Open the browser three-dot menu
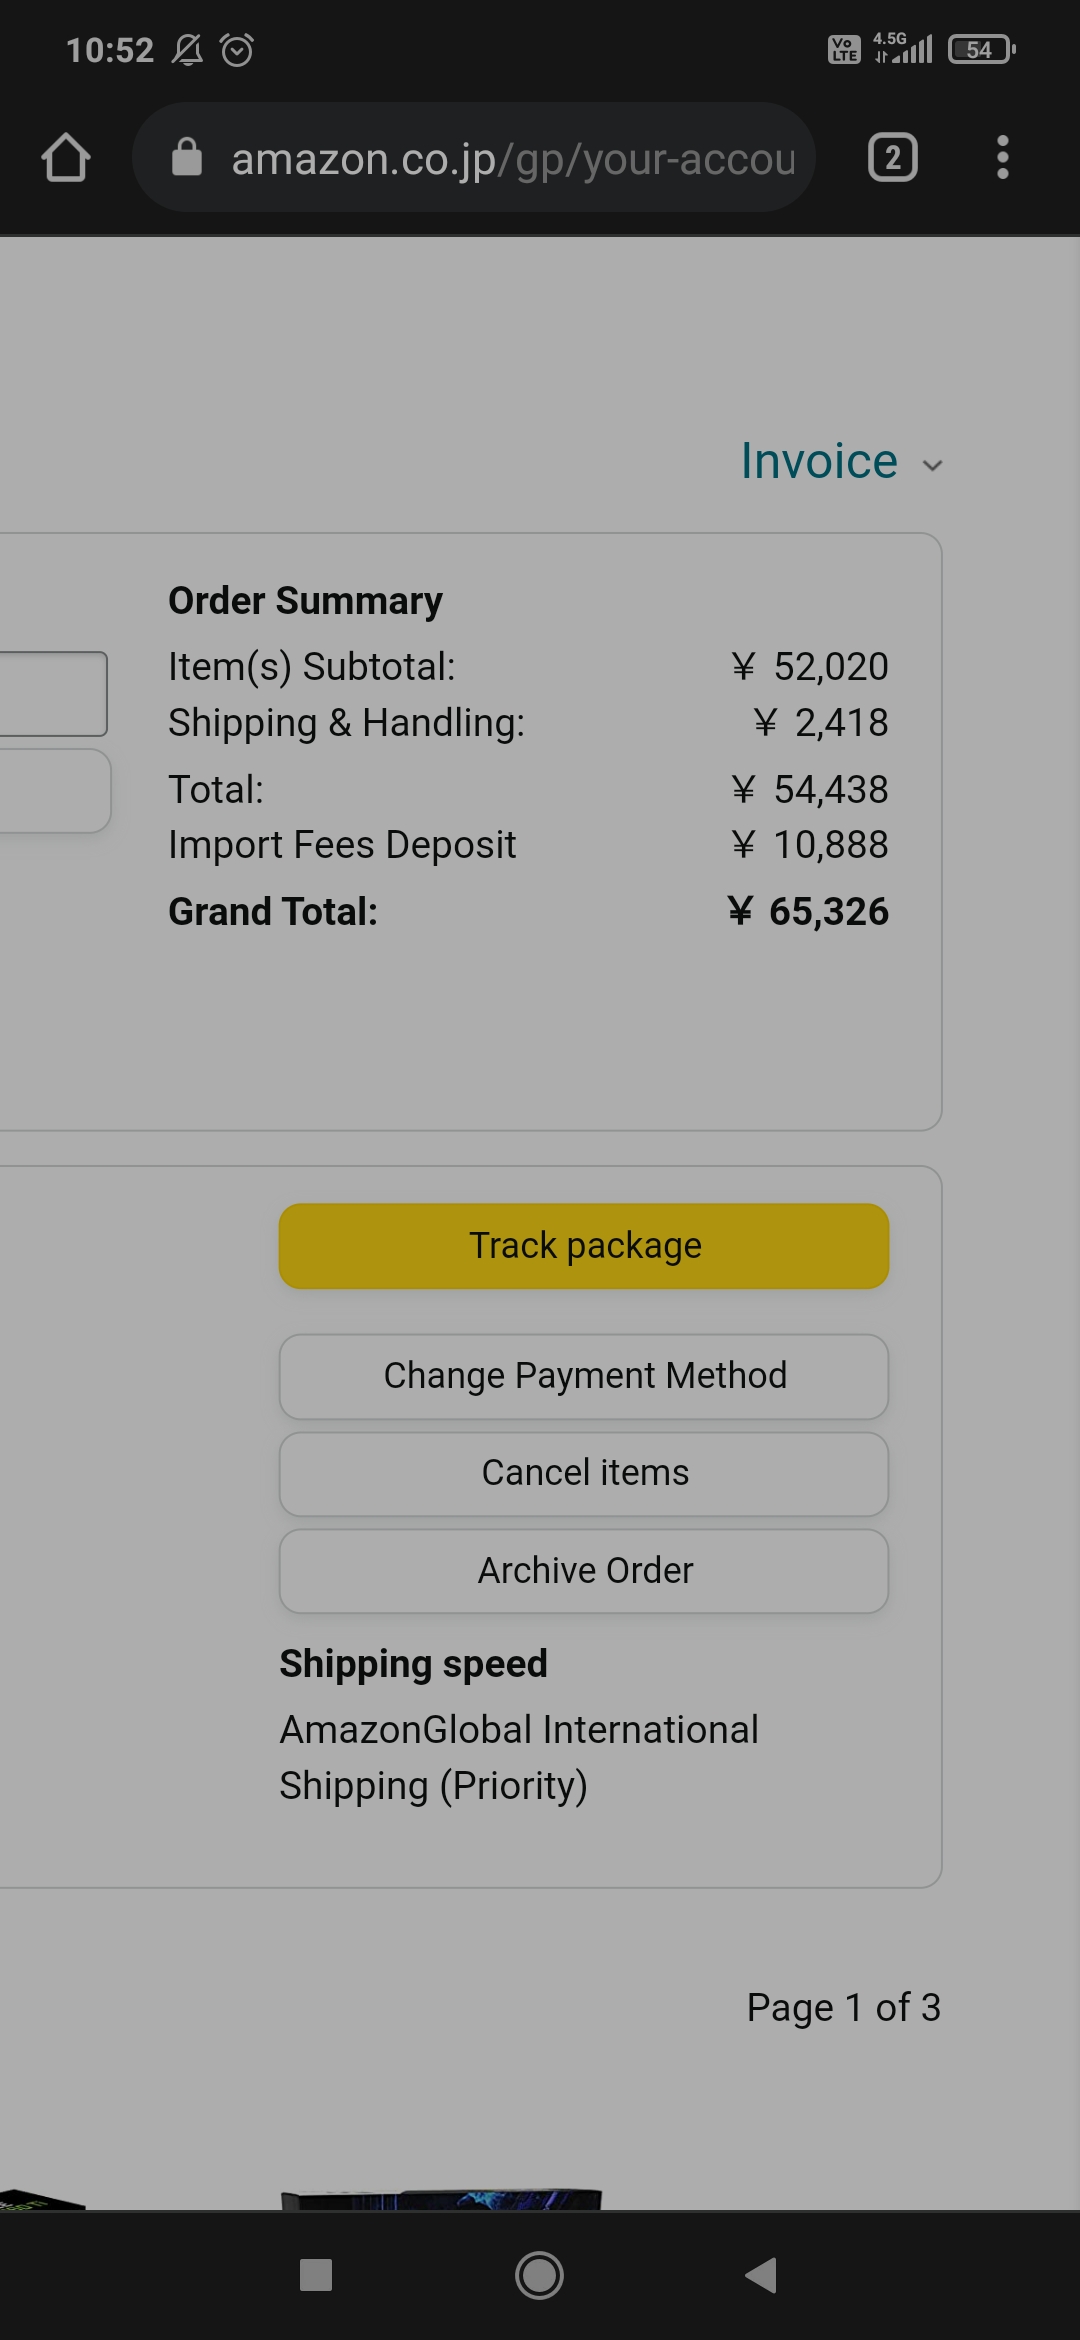 pos(1002,158)
